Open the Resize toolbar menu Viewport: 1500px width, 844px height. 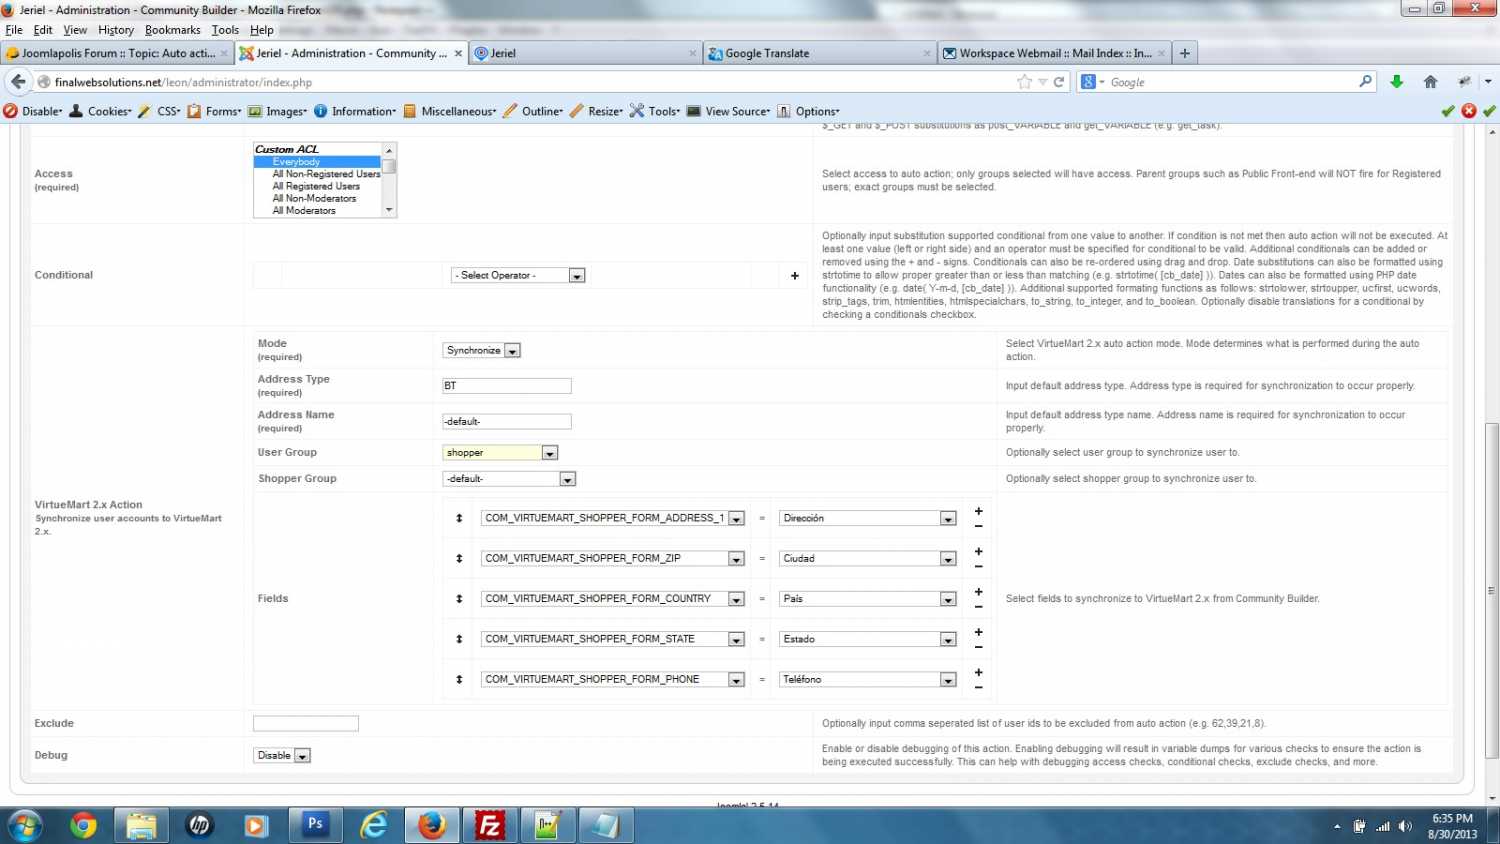596,111
